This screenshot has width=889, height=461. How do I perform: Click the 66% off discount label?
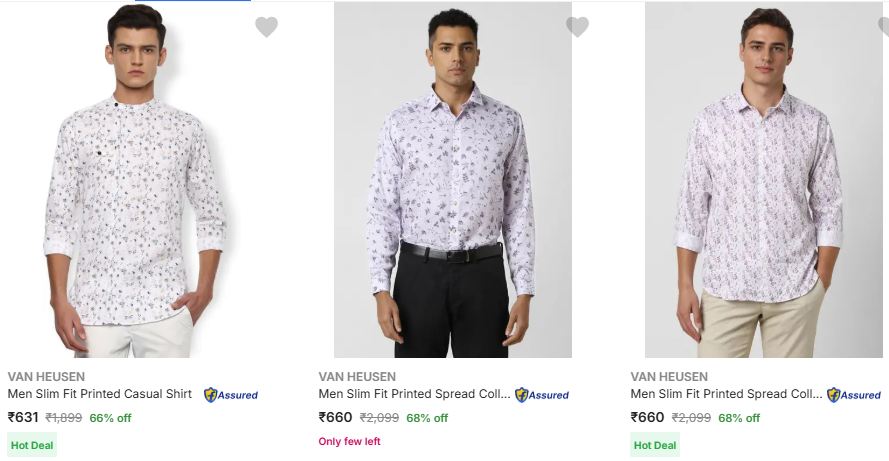coord(110,418)
